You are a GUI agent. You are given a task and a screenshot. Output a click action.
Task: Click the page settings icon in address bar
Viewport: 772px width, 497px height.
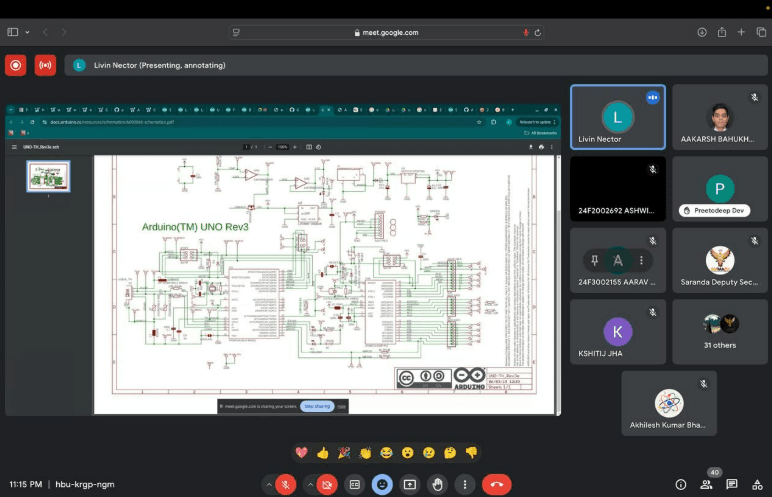(x=236, y=33)
